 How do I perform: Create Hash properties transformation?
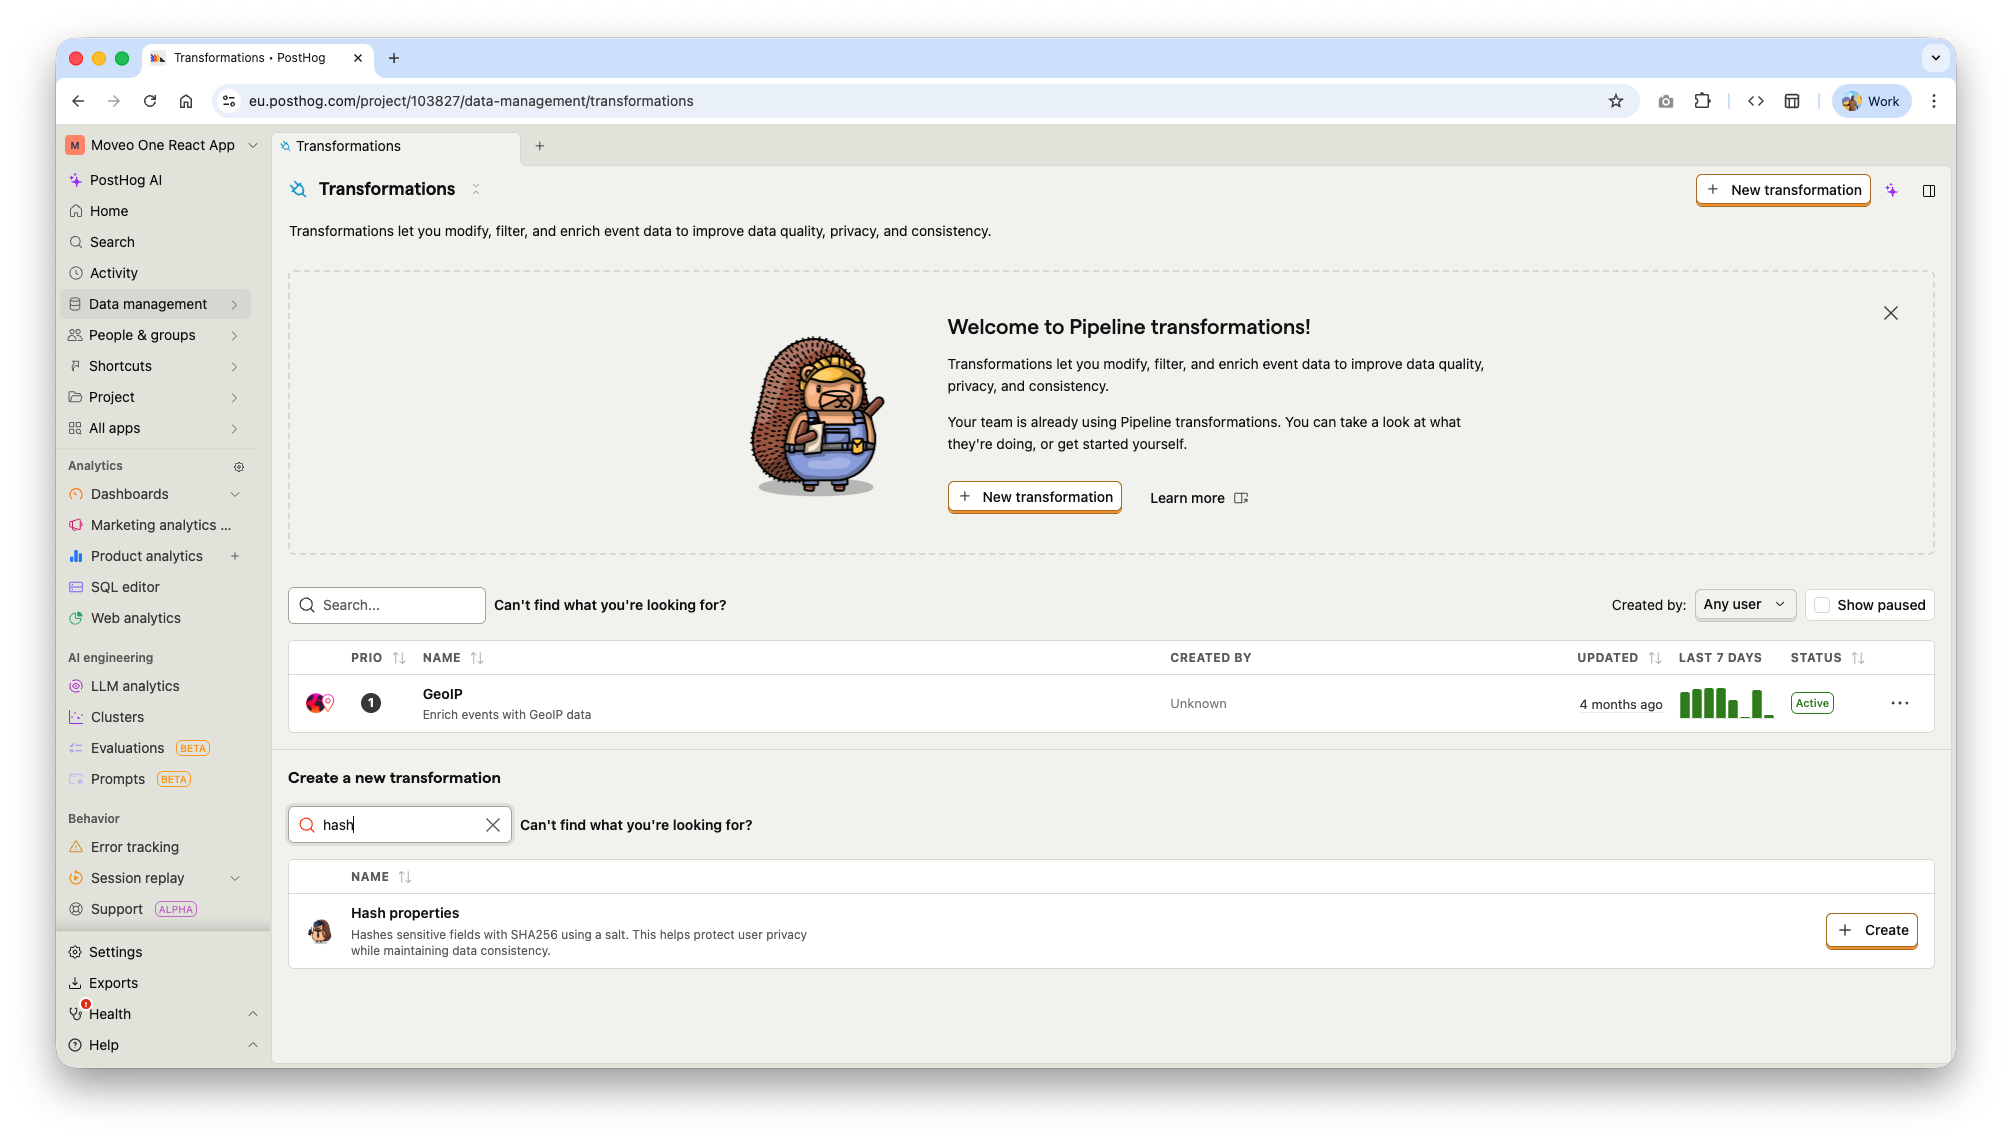coord(1871,930)
